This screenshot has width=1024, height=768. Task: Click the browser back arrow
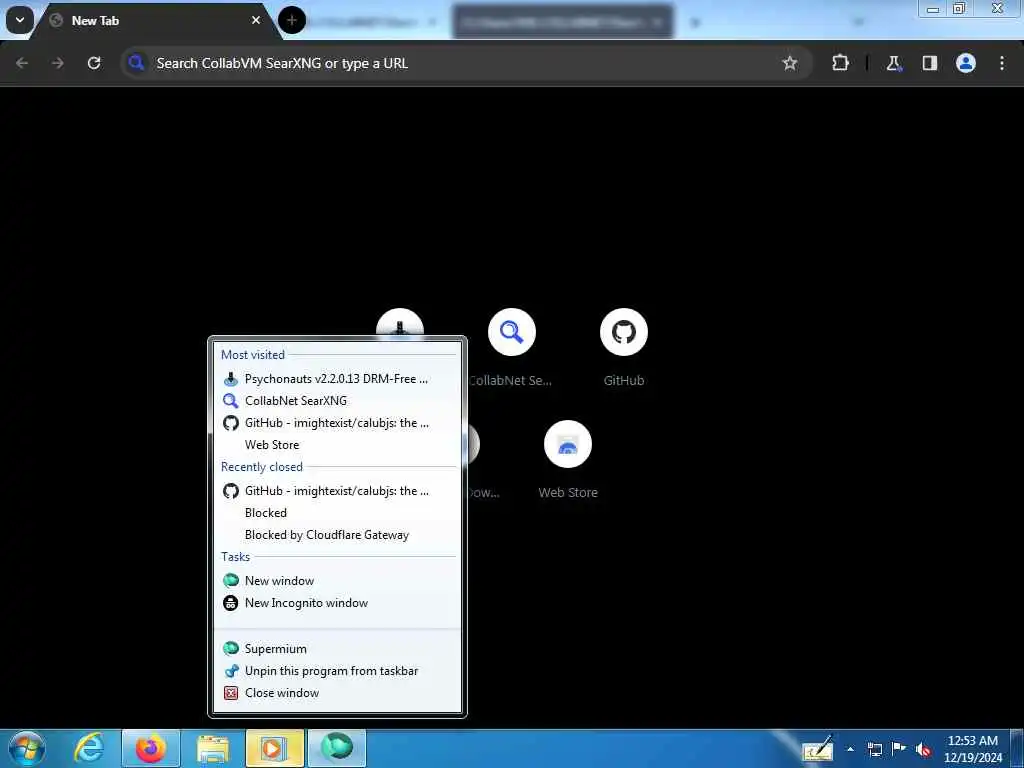click(22, 63)
